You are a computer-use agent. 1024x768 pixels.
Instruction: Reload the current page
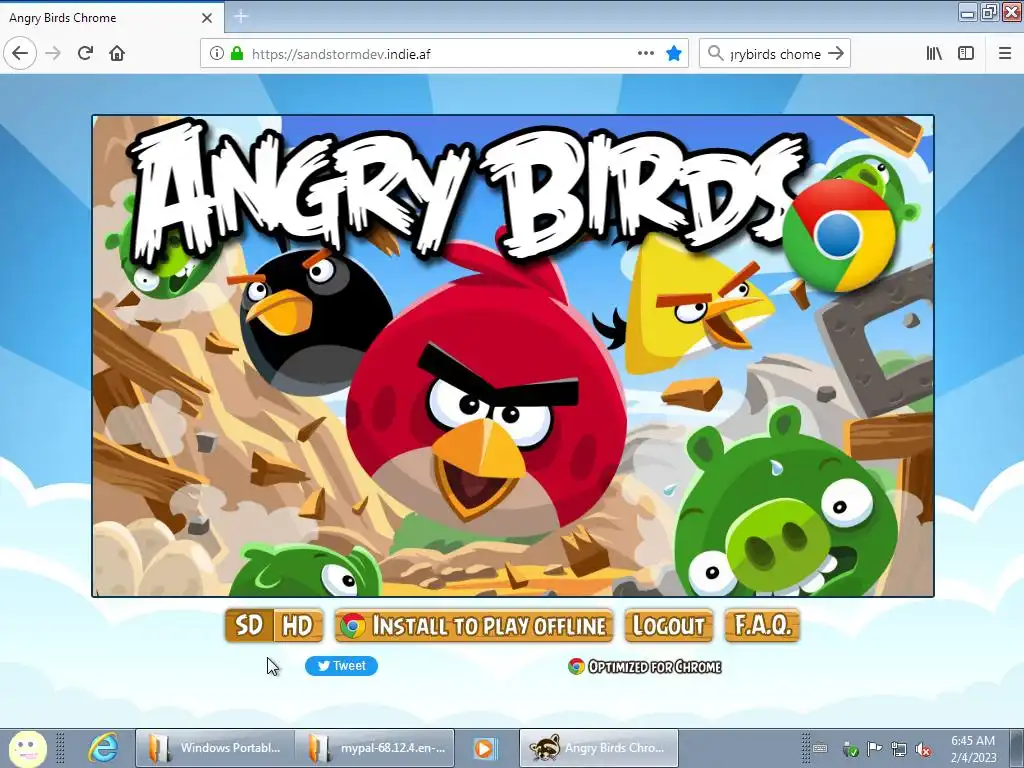[x=85, y=54]
